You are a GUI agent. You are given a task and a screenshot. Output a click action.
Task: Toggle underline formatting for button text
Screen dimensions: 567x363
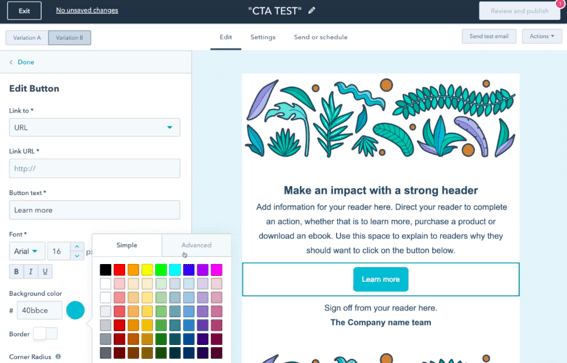(45, 271)
